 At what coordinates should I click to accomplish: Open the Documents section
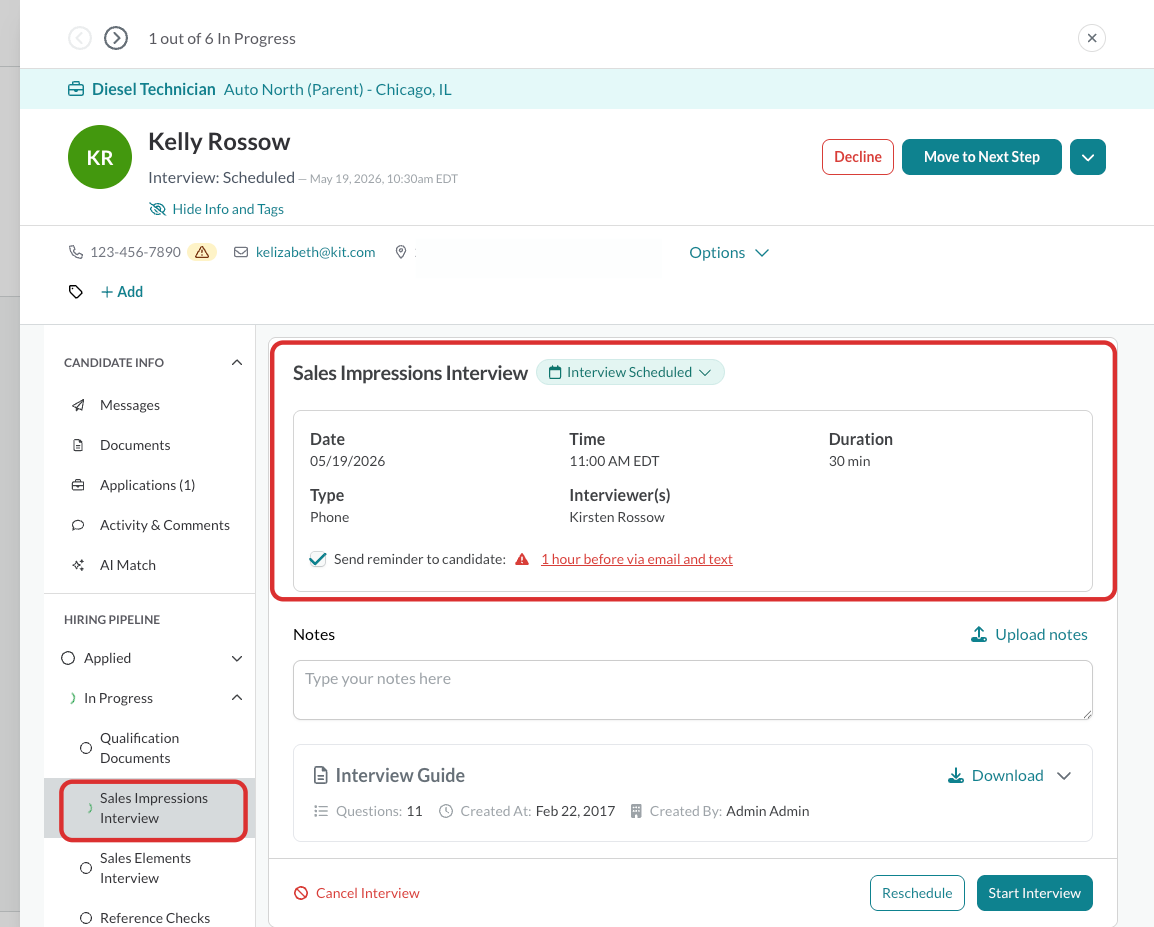tap(135, 445)
